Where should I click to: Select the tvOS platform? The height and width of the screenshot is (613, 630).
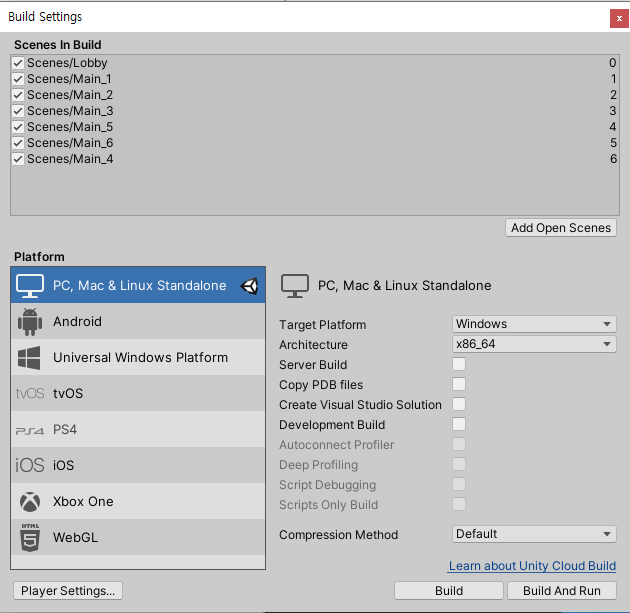tap(138, 393)
